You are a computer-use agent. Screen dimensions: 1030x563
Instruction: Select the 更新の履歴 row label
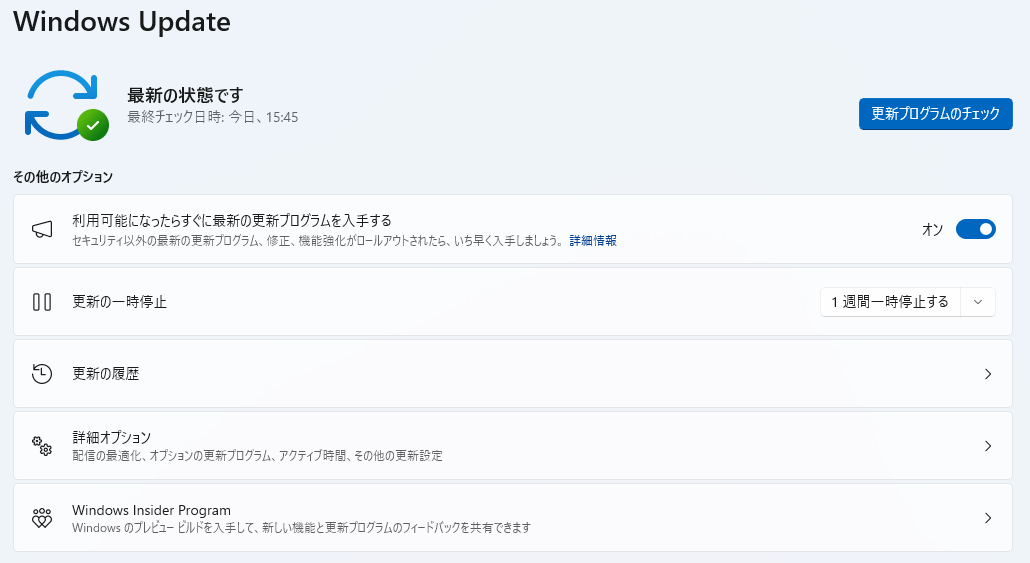coord(106,374)
